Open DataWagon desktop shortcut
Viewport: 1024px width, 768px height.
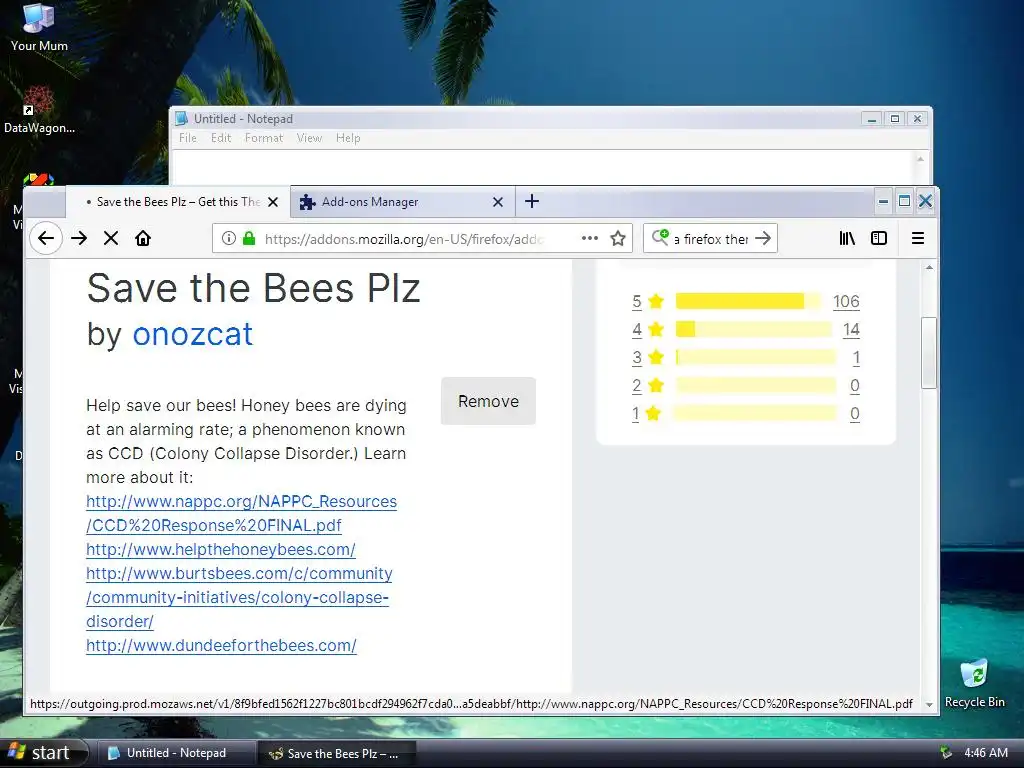[x=39, y=110]
